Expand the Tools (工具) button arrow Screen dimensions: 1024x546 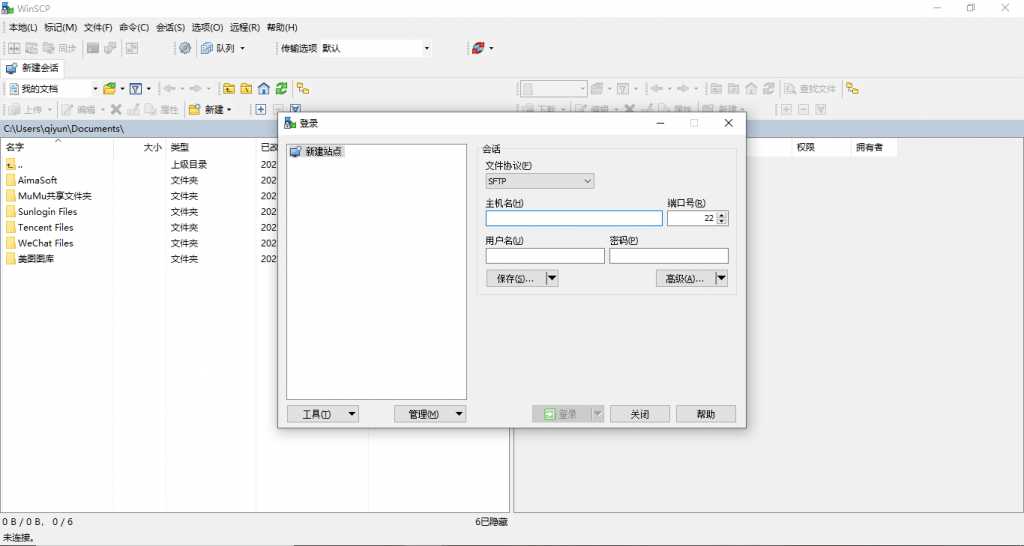pos(352,414)
